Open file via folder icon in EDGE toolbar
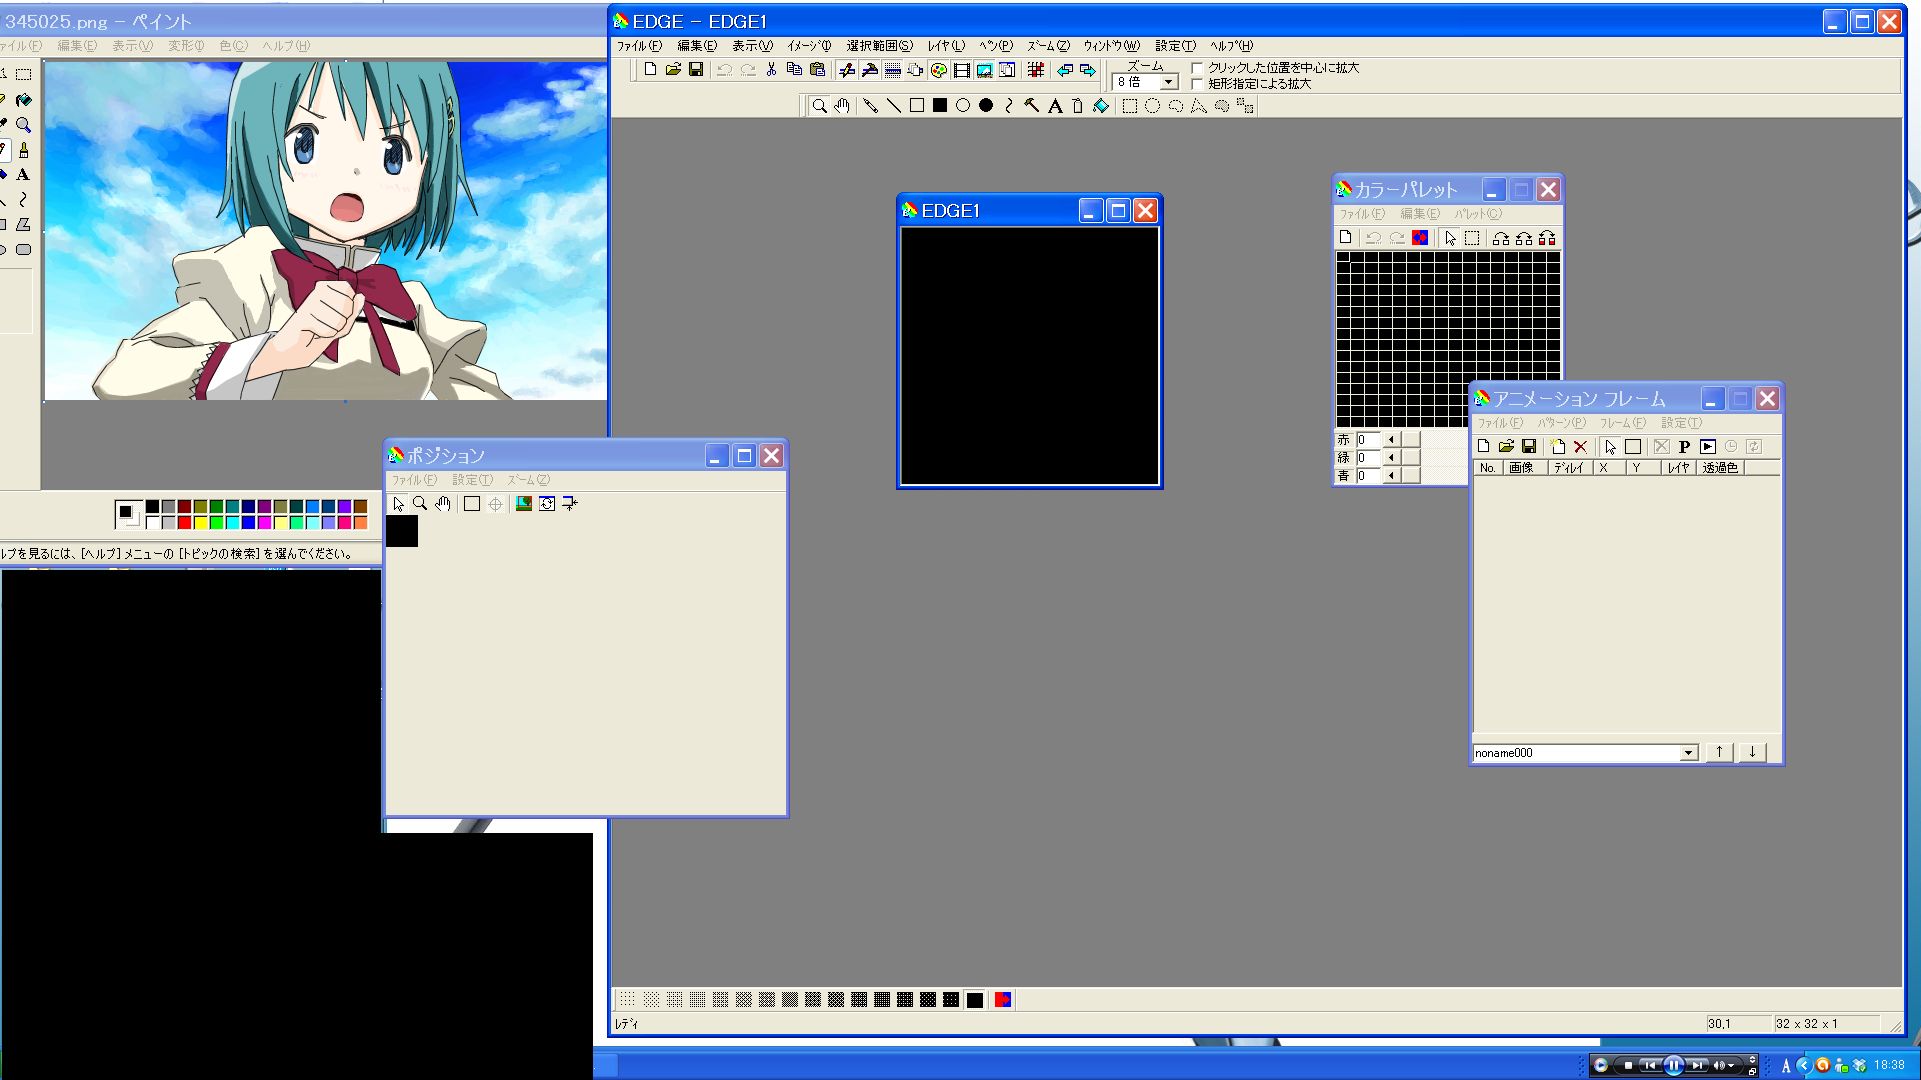Image resolution: width=1921 pixels, height=1080 pixels. pyautogui.click(x=673, y=70)
